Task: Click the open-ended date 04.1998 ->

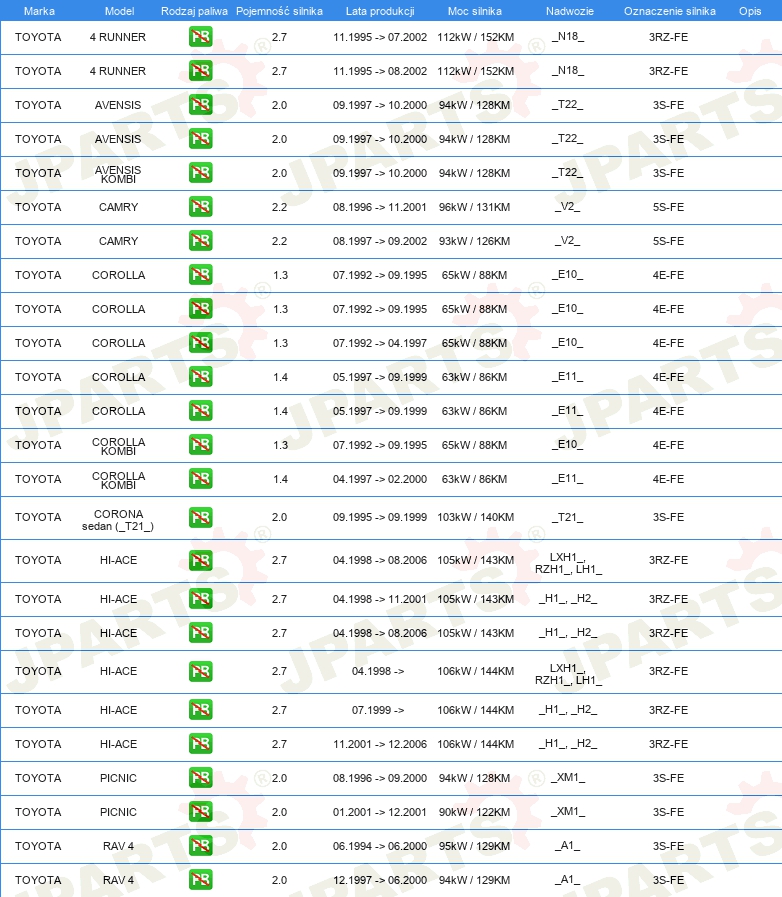Action: click(378, 671)
